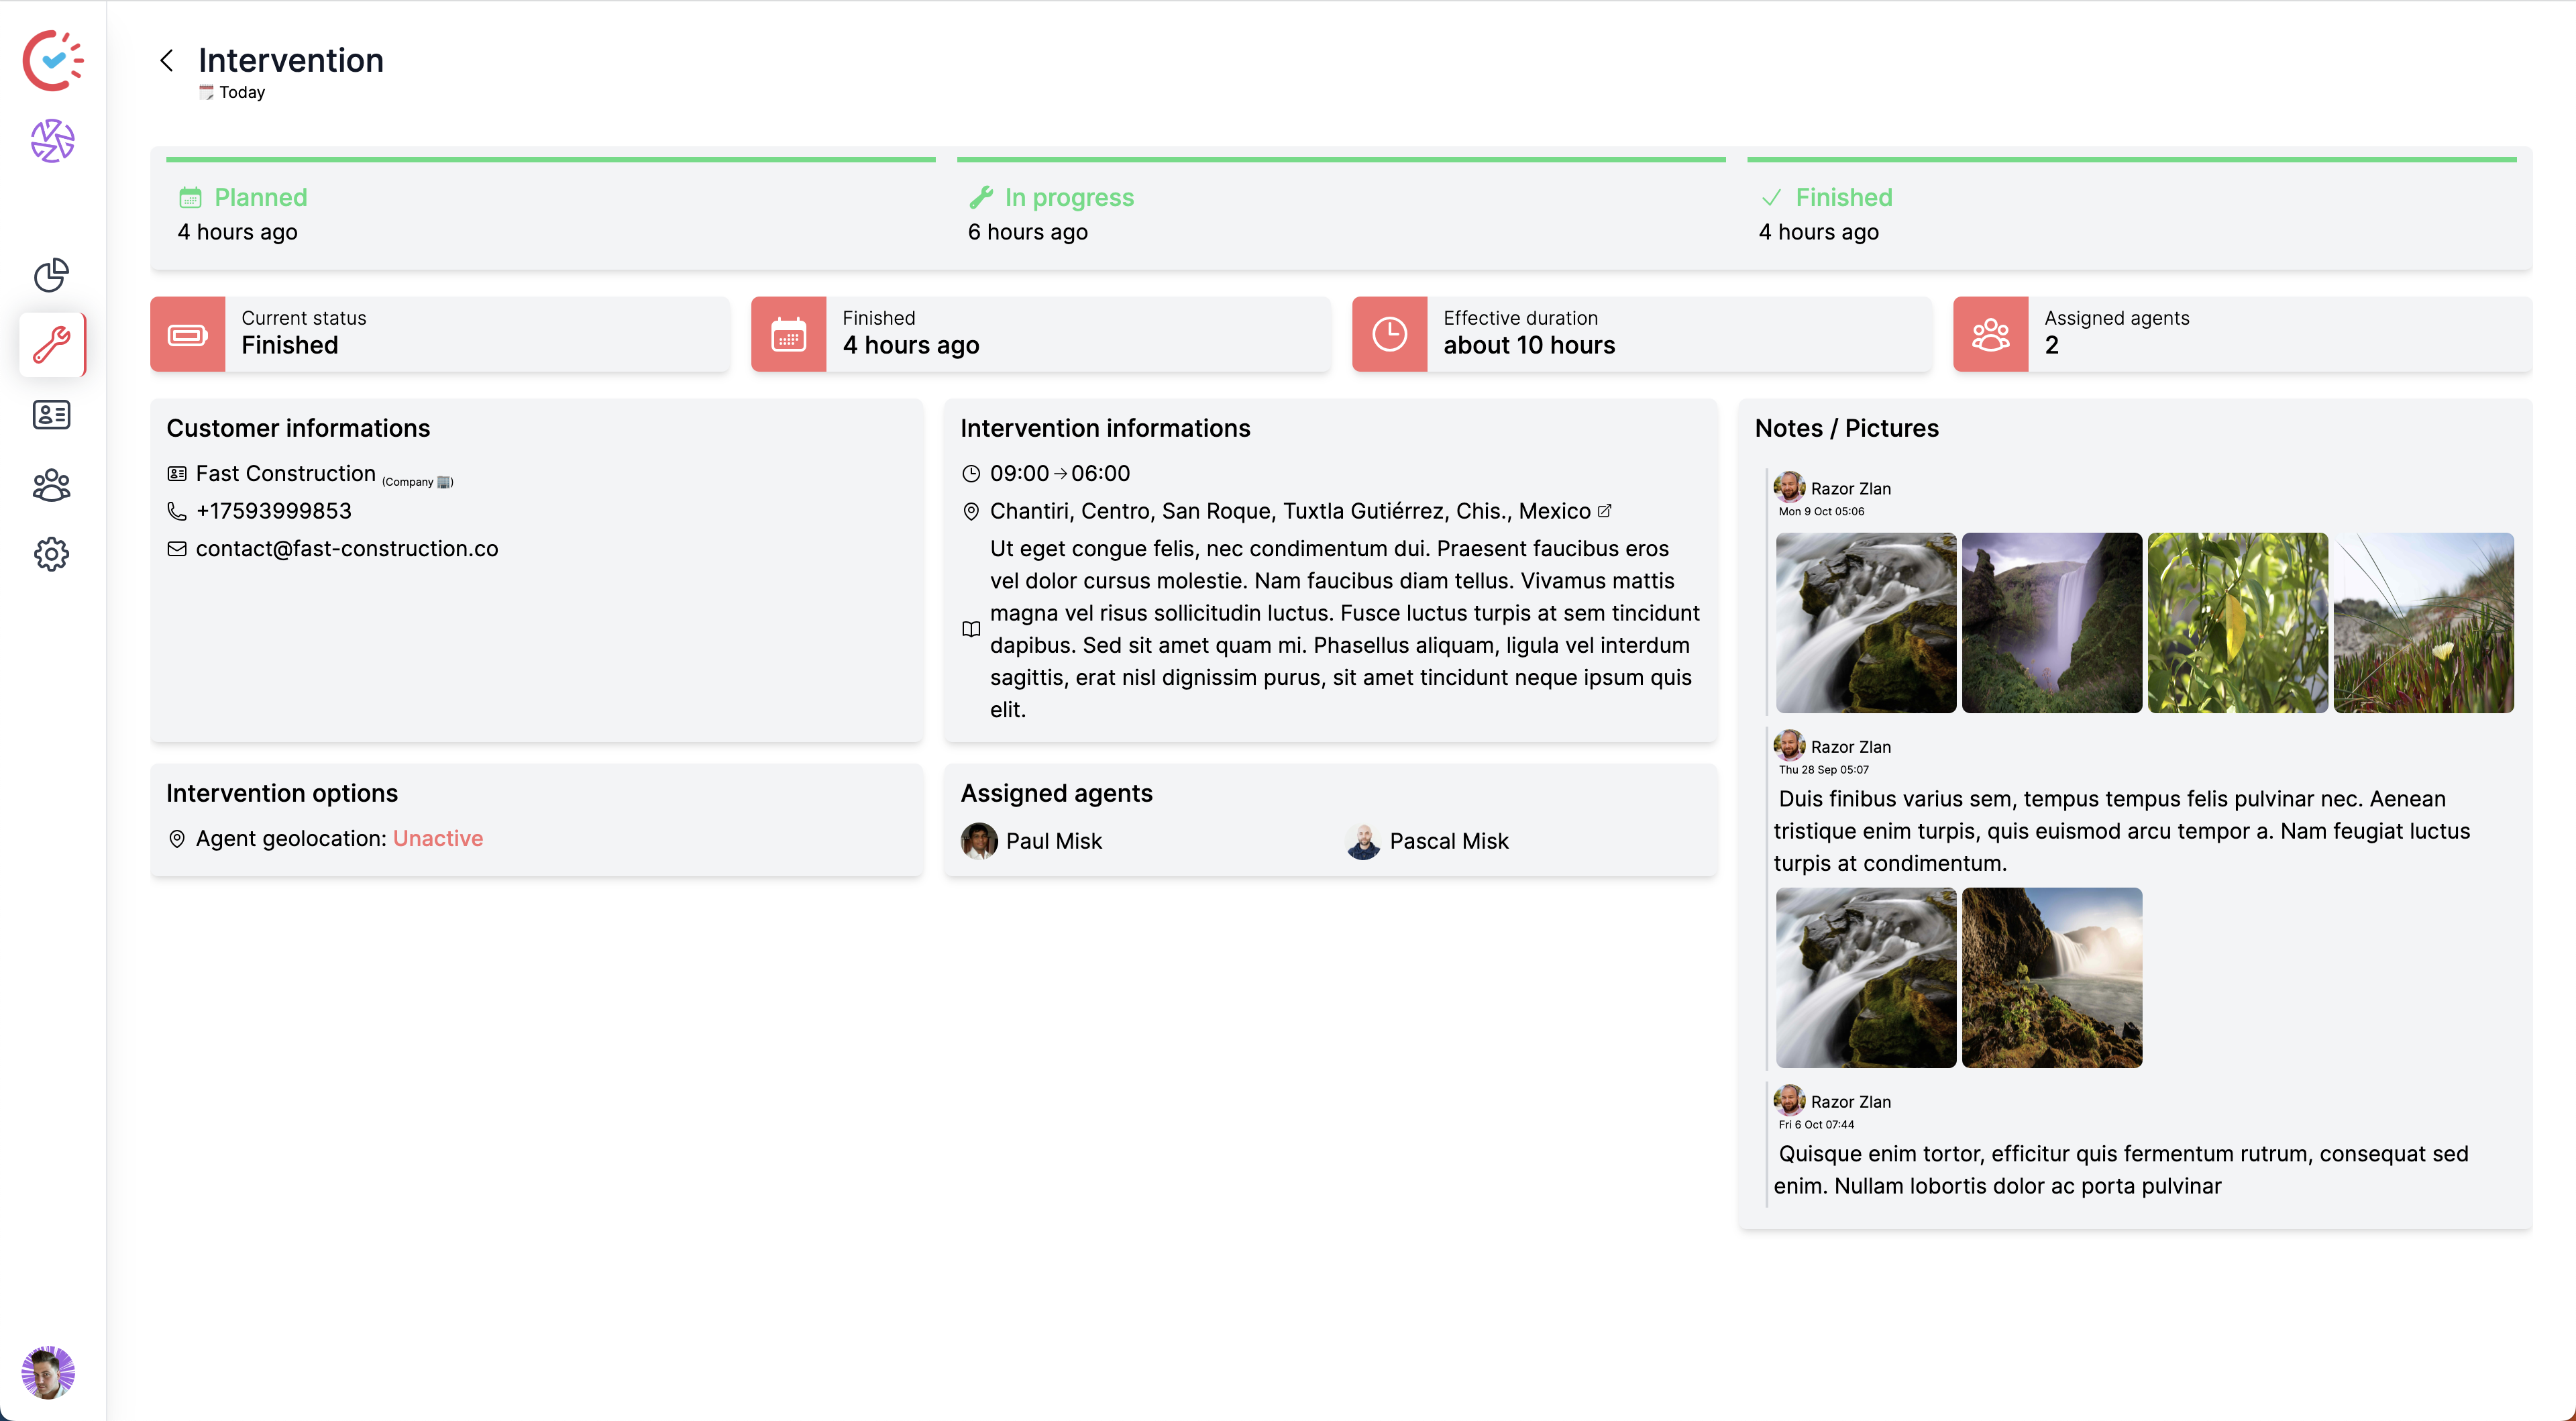Click the 'Duis finibus varius sem' note text

pos(2122,831)
